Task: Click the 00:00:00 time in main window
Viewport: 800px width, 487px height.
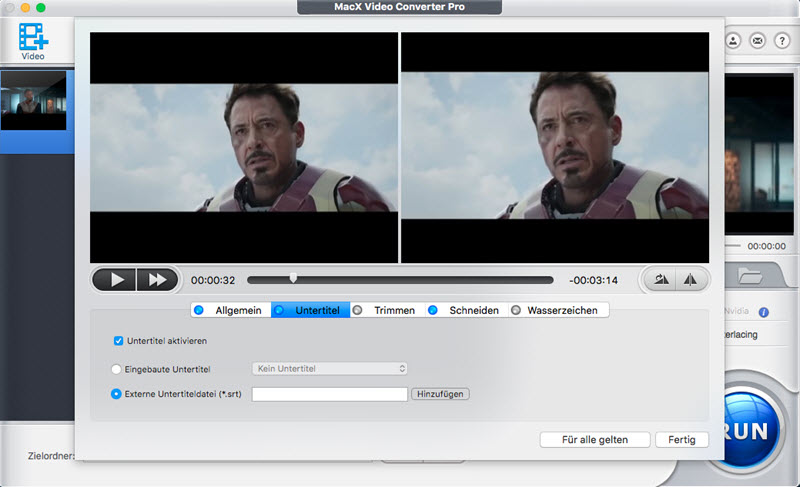Action: tap(766, 246)
